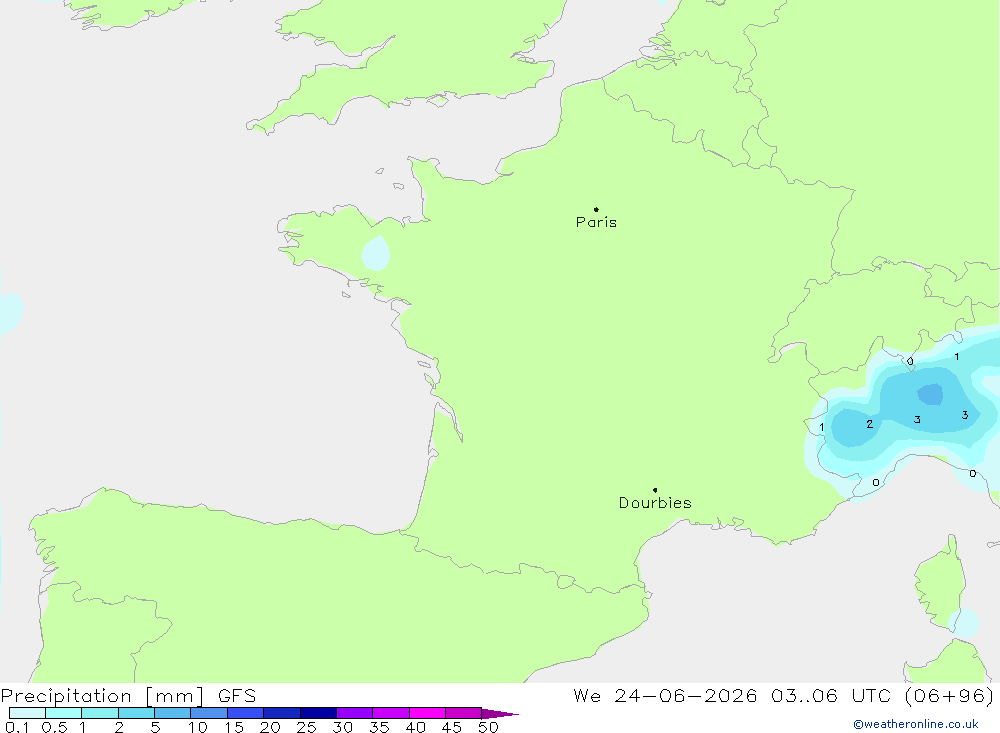Screen dimensions: 1000x733
Task: Click the '(06+96)' forecast run text
Action: point(950,696)
